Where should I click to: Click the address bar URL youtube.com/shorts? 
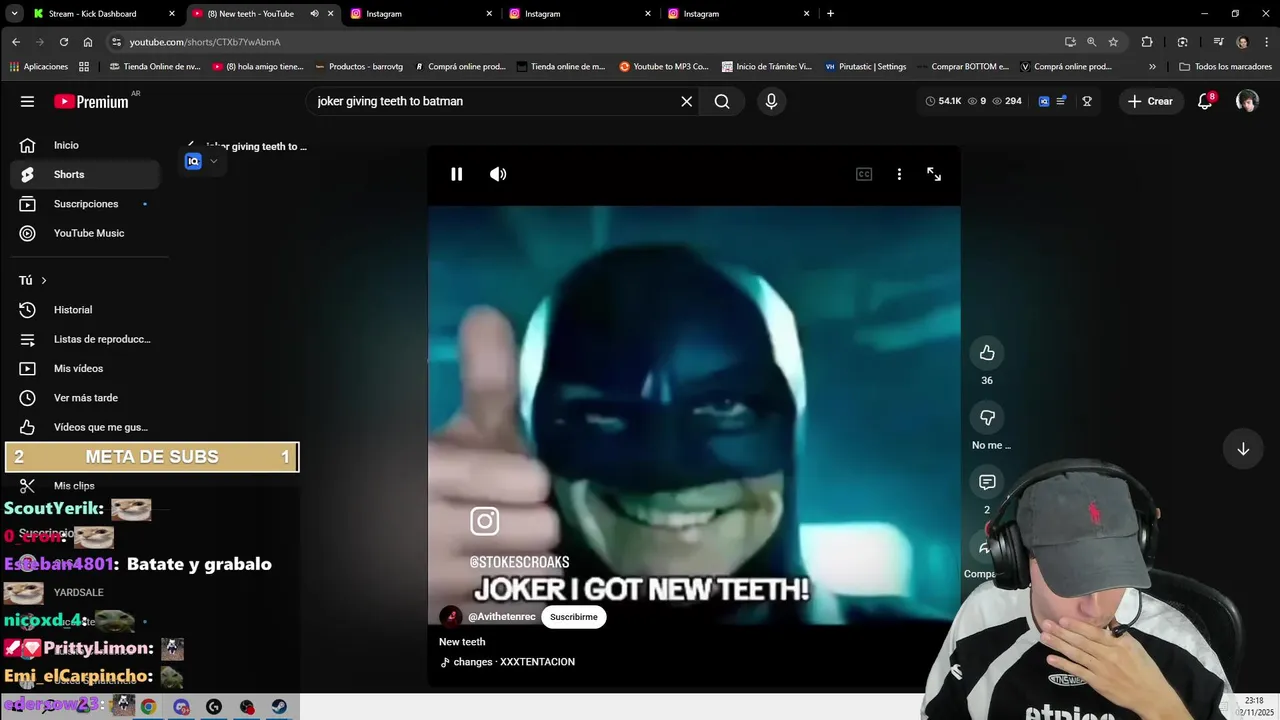coord(205,42)
